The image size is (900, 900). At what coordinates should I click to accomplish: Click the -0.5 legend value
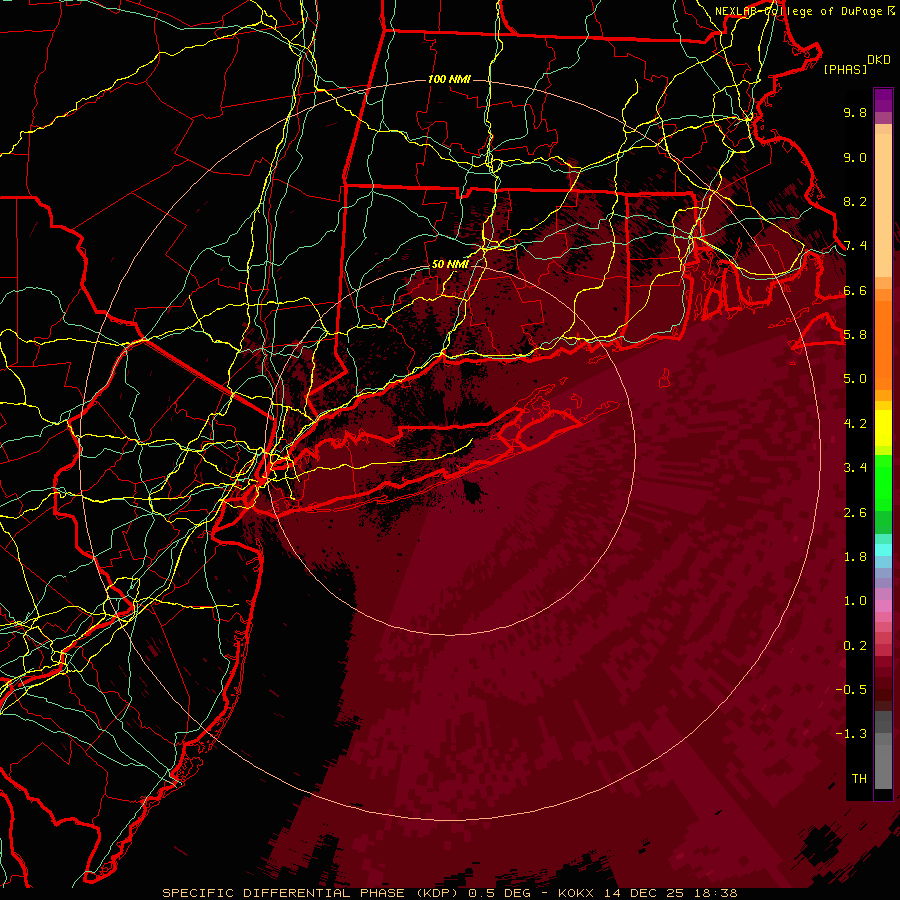point(851,690)
